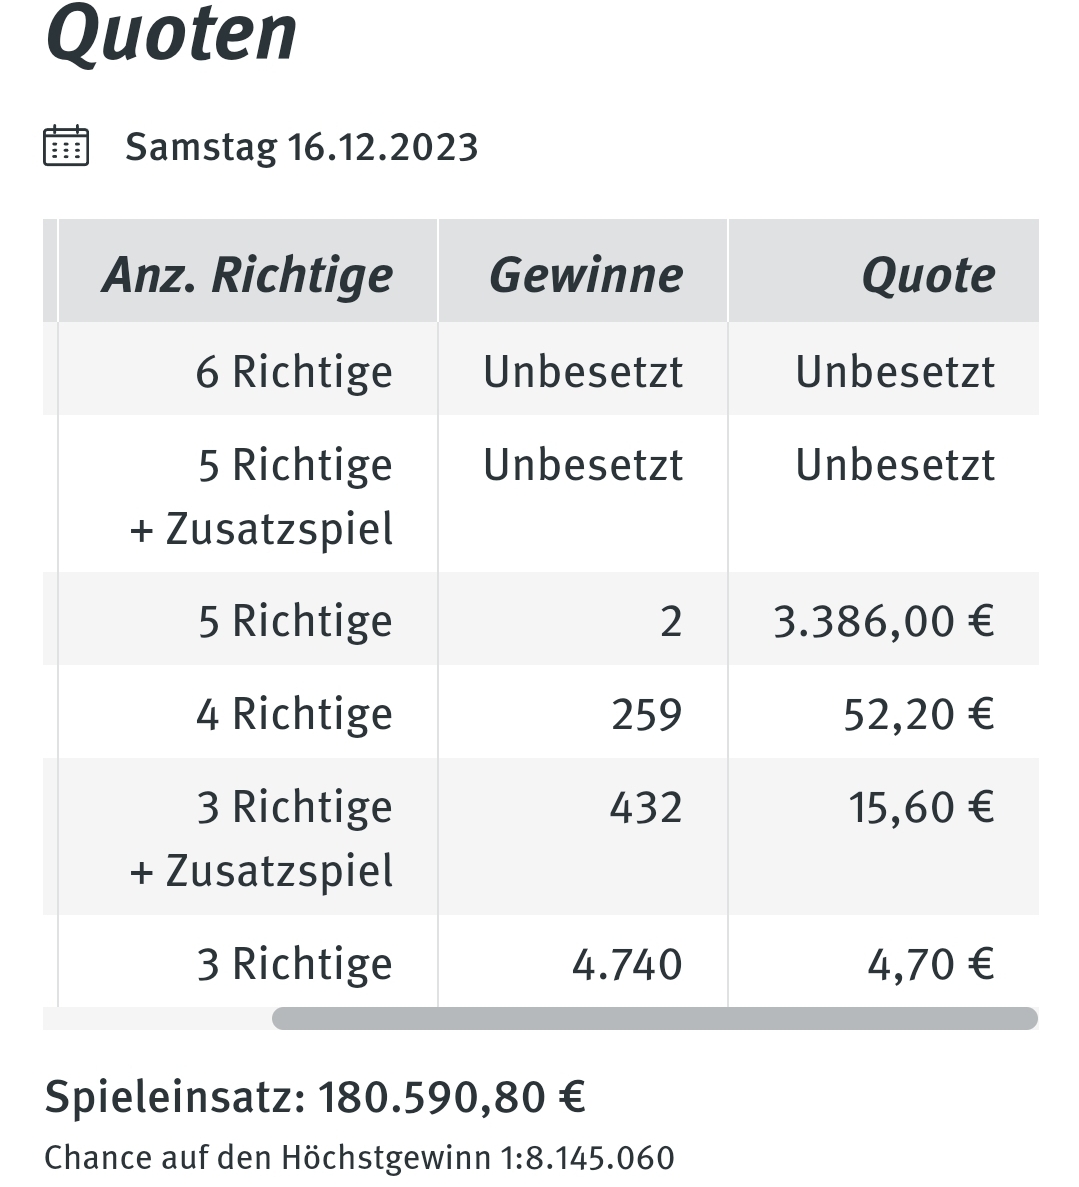Viewport: 1079px width, 1187px height.
Task: Select the date Samstag 16.12.2023
Action: pos(301,147)
